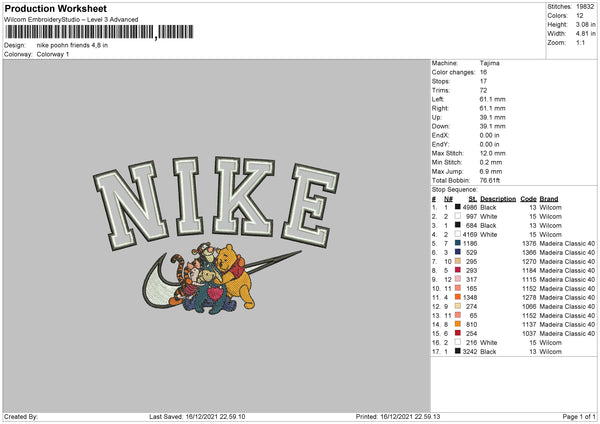Click the Width value 4.81 in
Viewport: 600px width, 424px height.
pos(585,34)
